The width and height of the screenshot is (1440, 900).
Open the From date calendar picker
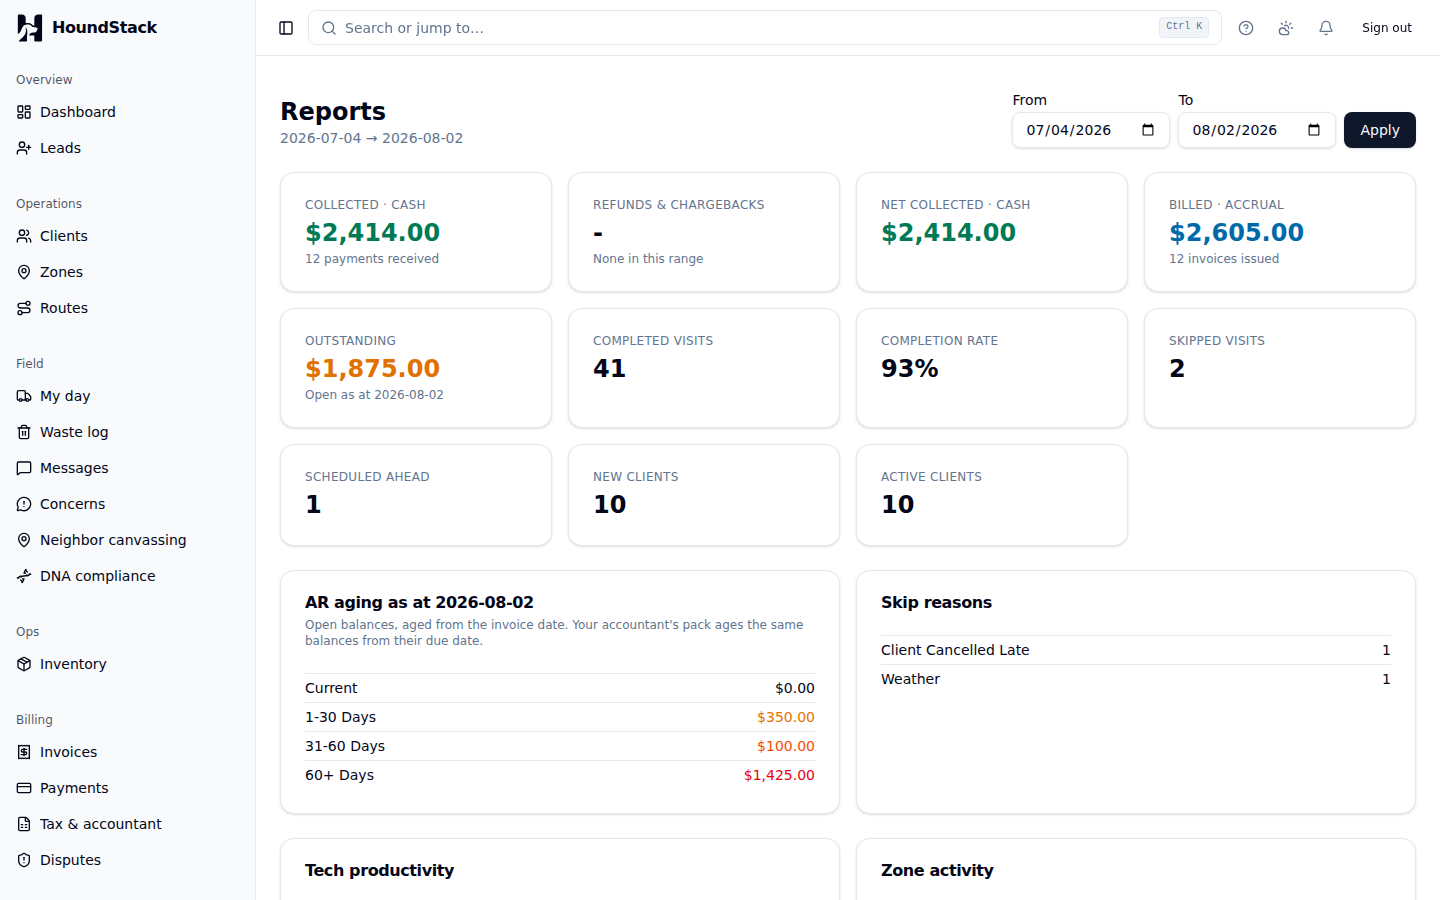pos(1148,130)
